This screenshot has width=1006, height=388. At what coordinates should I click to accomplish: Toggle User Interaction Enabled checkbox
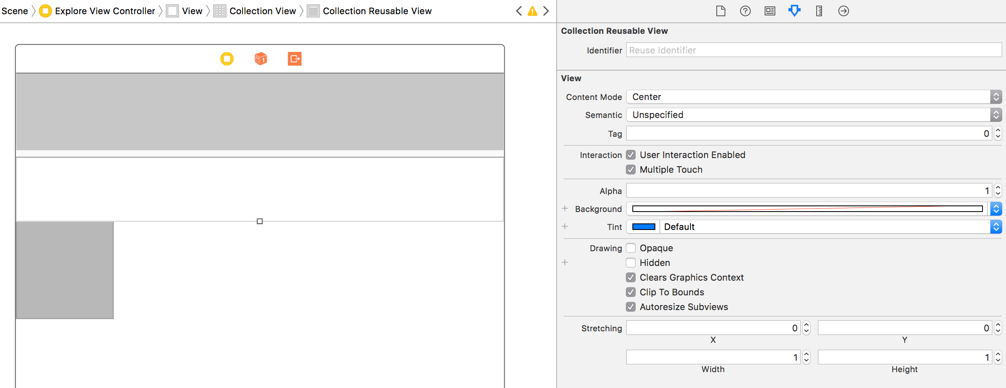pyautogui.click(x=631, y=155)
